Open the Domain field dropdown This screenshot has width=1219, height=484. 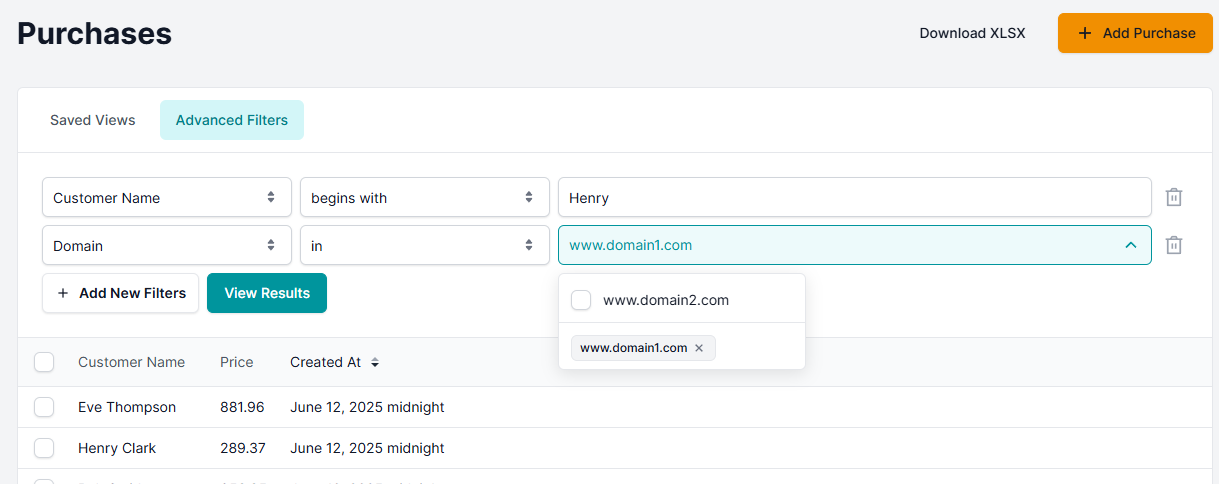click(x=167, y=245)
